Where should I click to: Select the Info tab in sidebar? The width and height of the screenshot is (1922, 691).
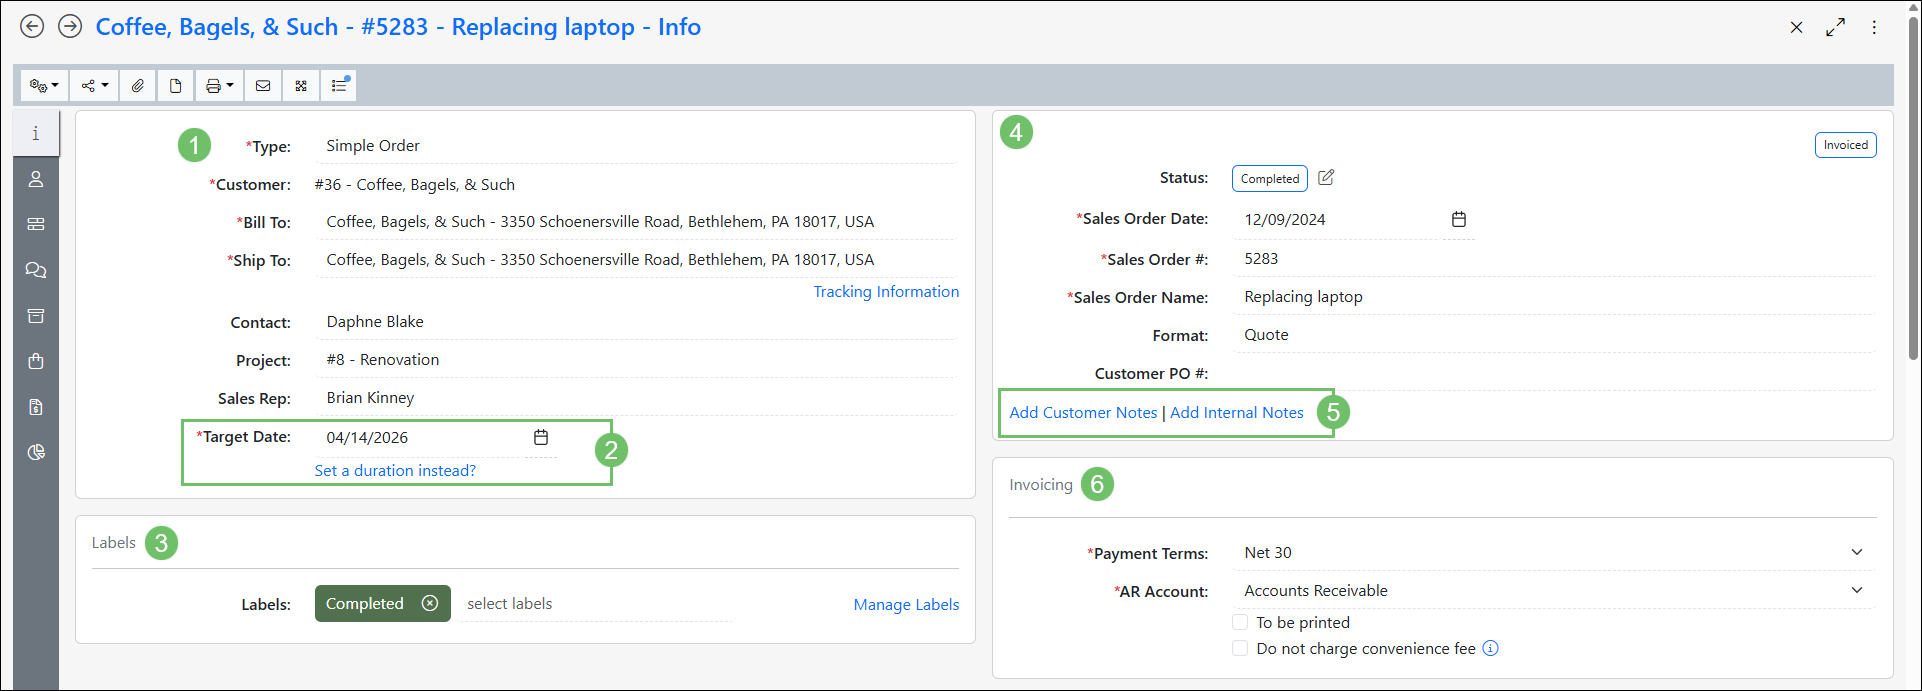pyautogui.click(x=36, y=133)
